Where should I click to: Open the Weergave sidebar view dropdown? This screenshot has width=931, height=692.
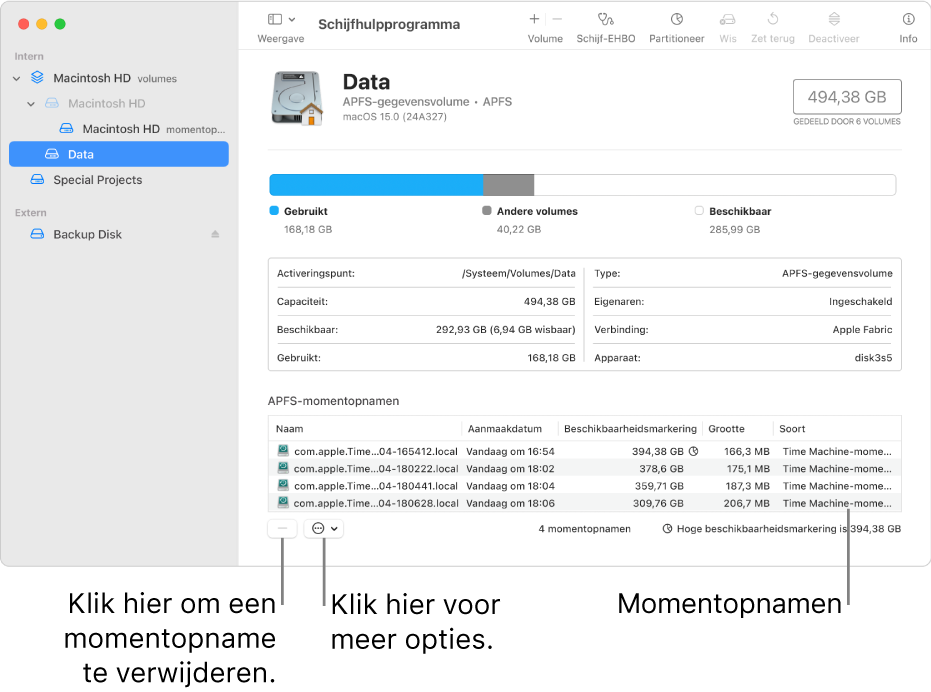coord(281,20)
